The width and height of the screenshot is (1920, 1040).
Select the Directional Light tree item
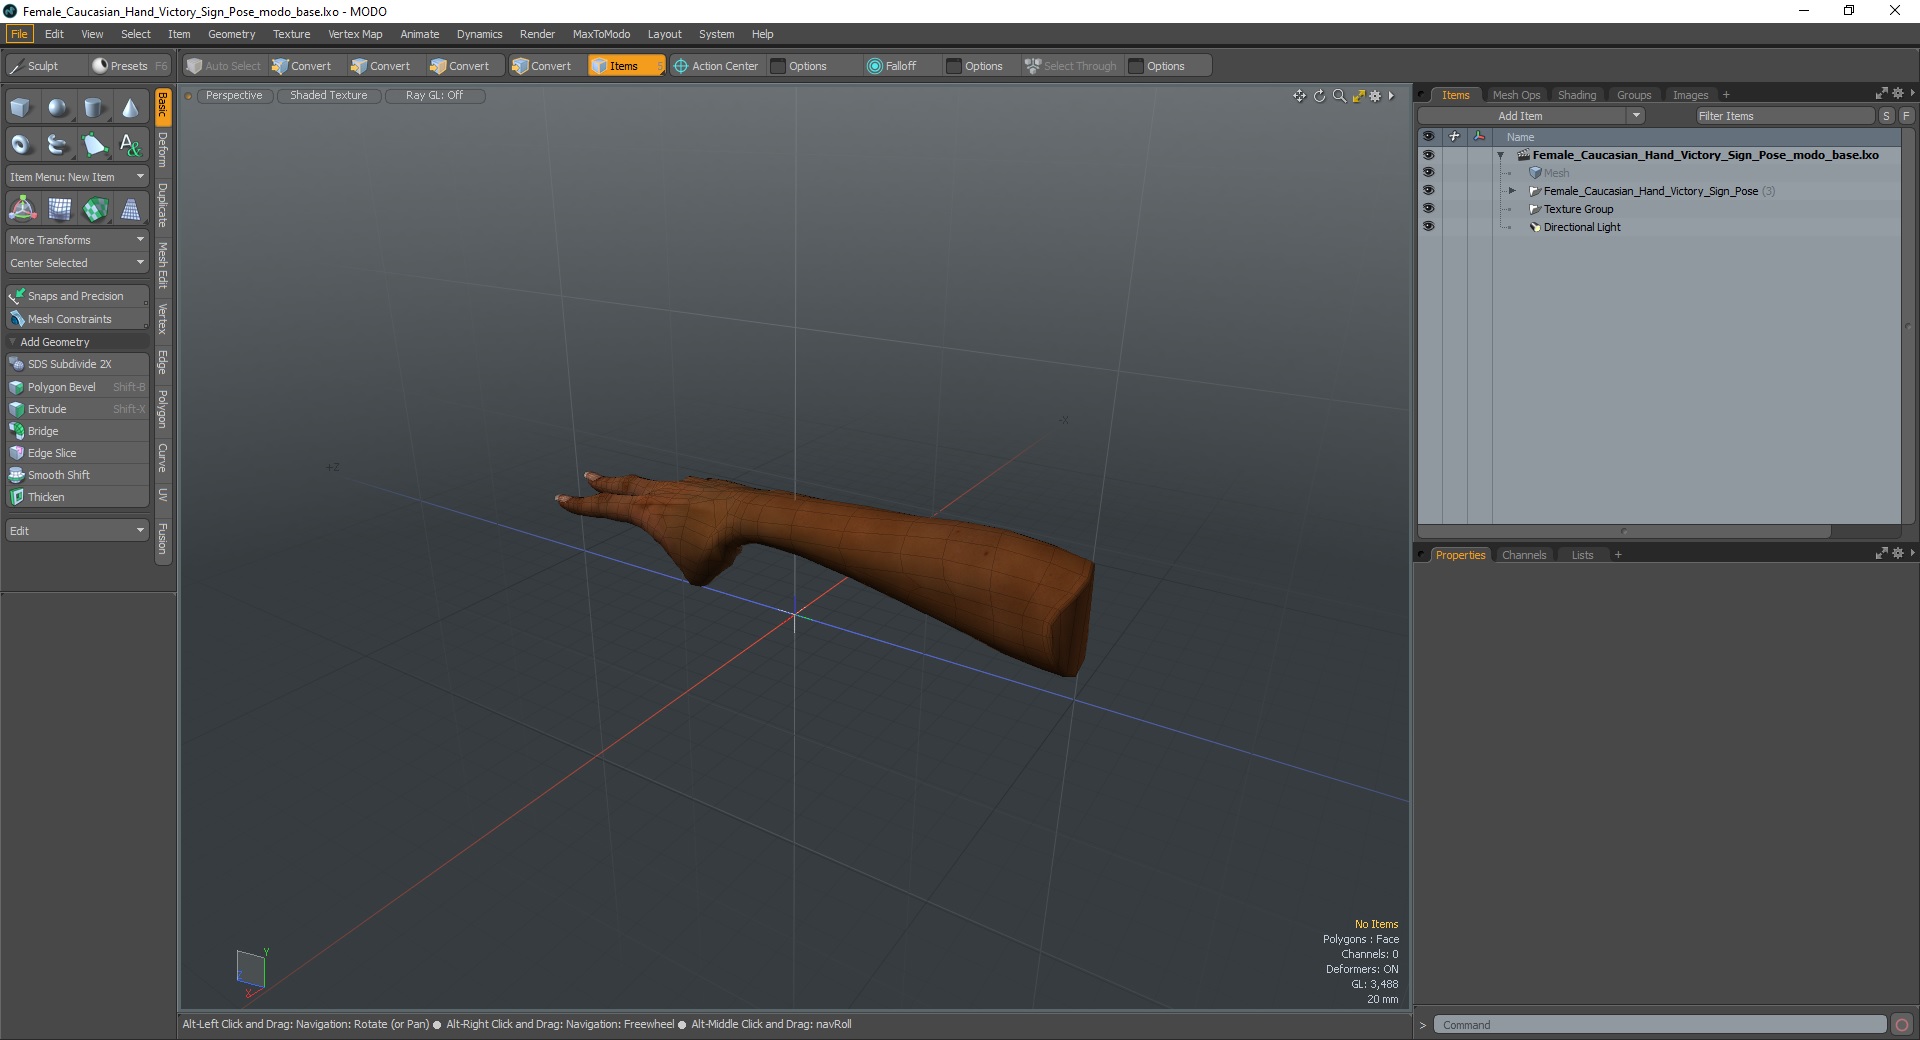click(x=1581, y=227)
